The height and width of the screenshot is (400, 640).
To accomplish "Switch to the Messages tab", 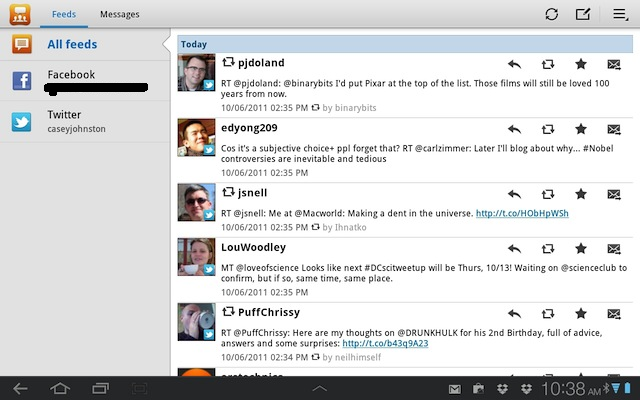I will (x=120, y=14).
